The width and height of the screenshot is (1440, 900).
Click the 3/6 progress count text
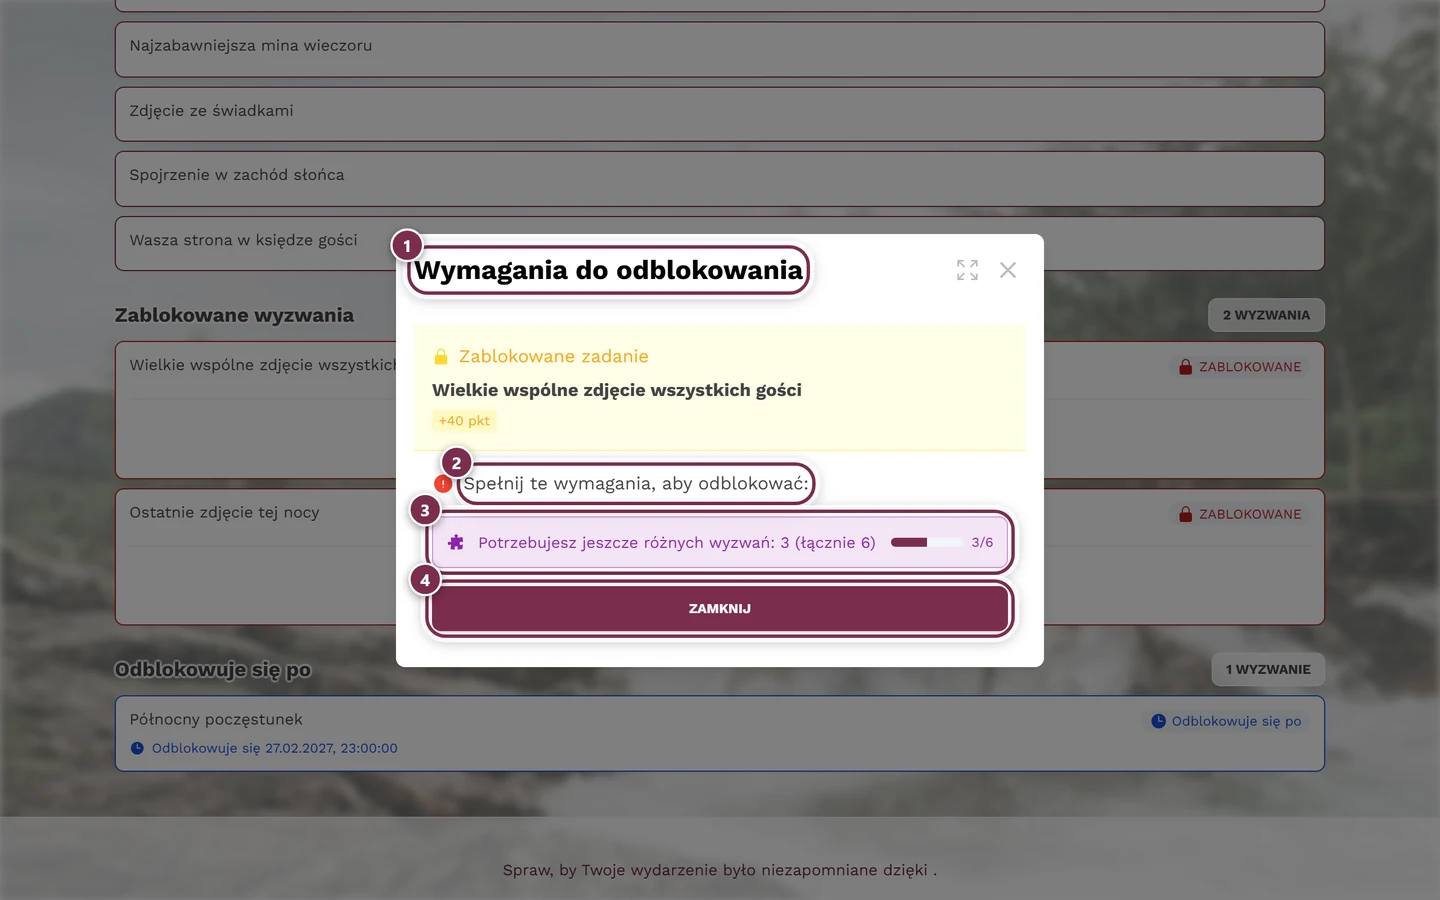(x=982, y=542)
